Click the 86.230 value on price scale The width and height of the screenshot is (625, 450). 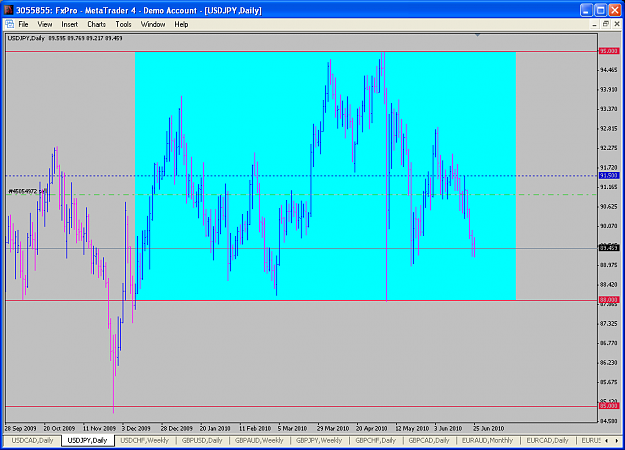pyautogui.click(x=609, y=362)
